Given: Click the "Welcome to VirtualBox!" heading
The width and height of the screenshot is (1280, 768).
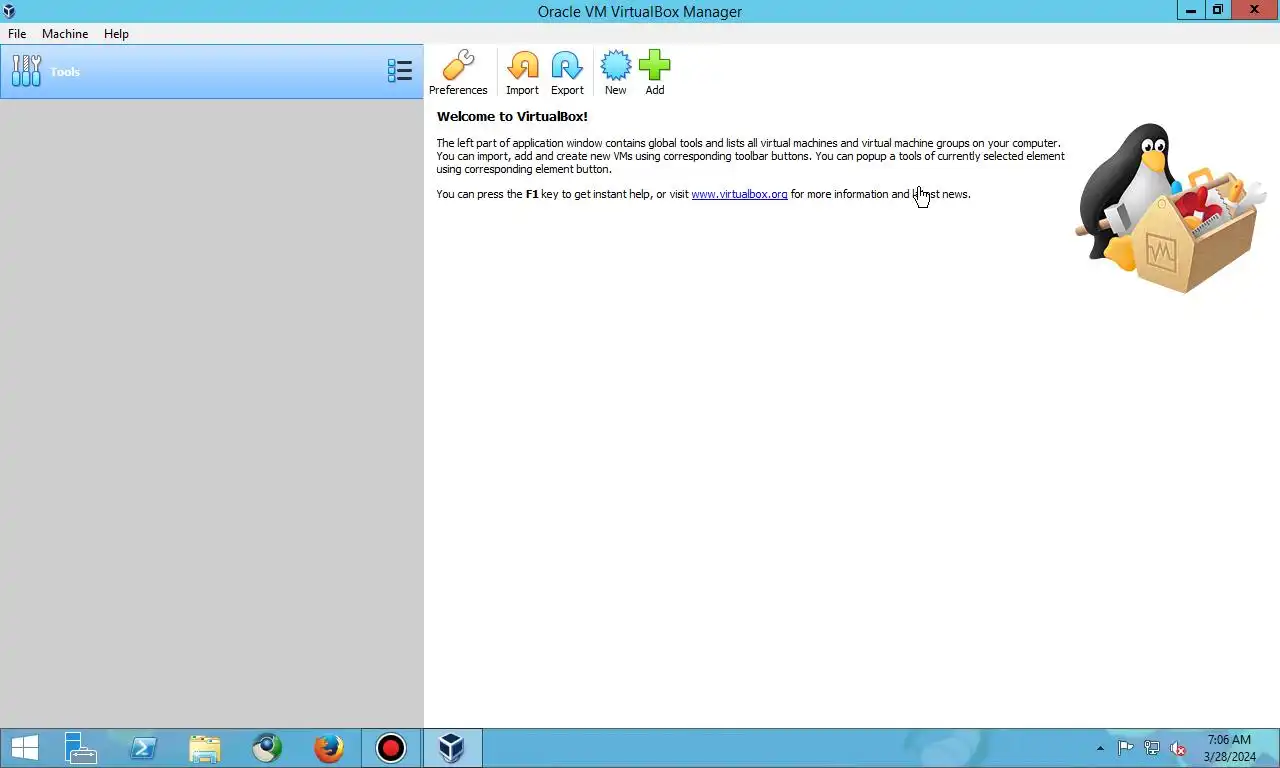Looking at the screenshot, I should click(512, 117).
